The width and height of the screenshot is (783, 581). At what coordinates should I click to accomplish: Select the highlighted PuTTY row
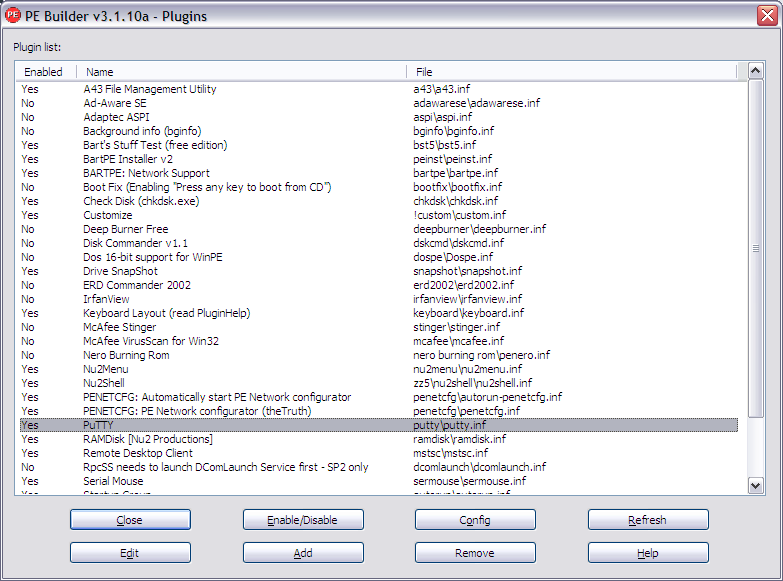pyautogui.click(x=379, y=425)
